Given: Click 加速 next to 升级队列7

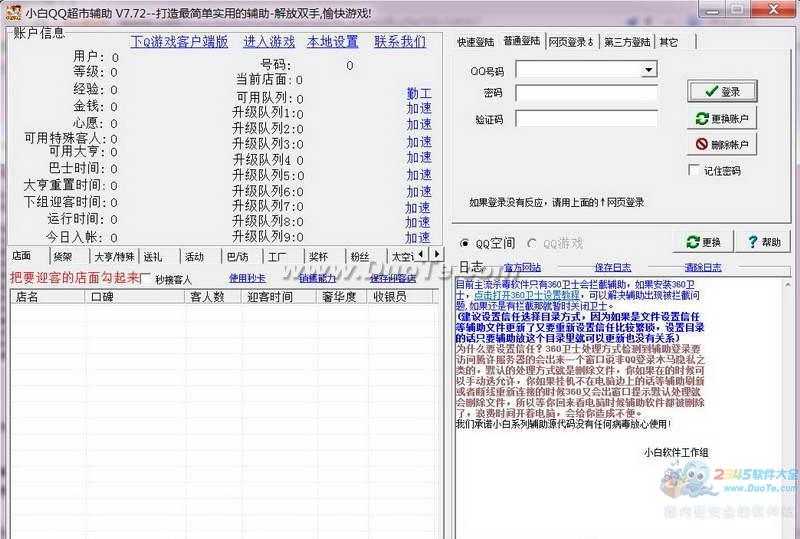Looking at the screenshot, I should pos(418,208).
